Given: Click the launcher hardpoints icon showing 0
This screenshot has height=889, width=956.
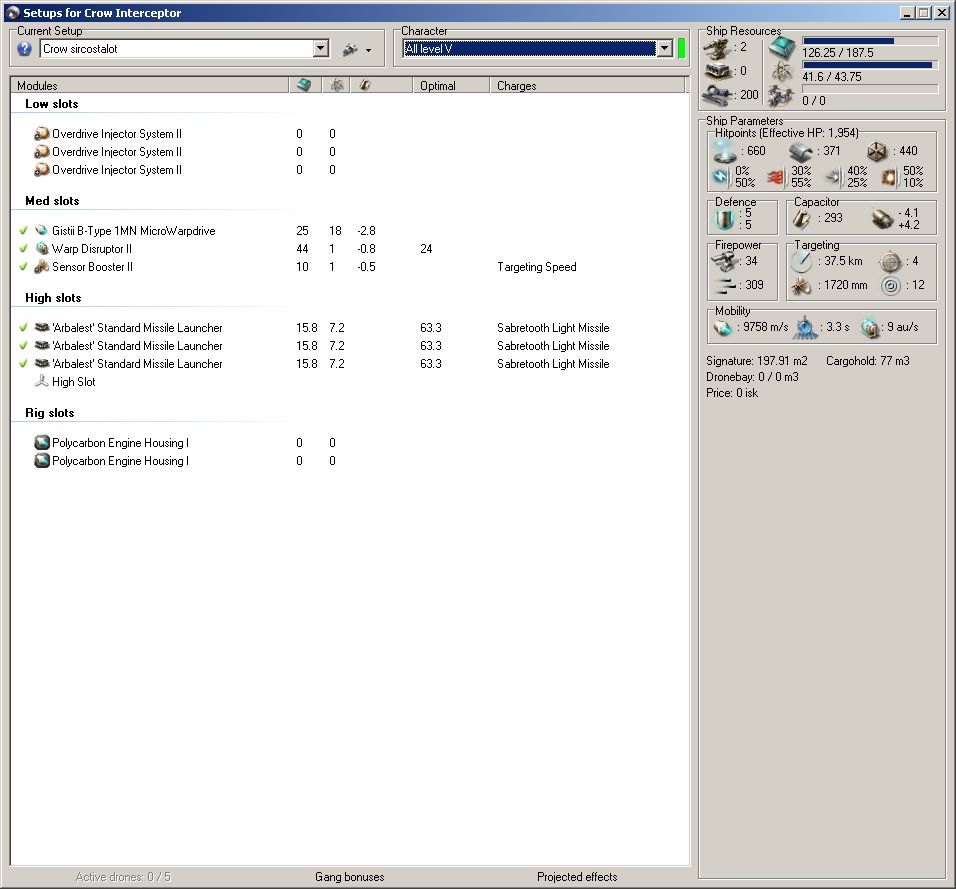Looking at the screenshot, I should pyautogui.click(x=718, y=71).
